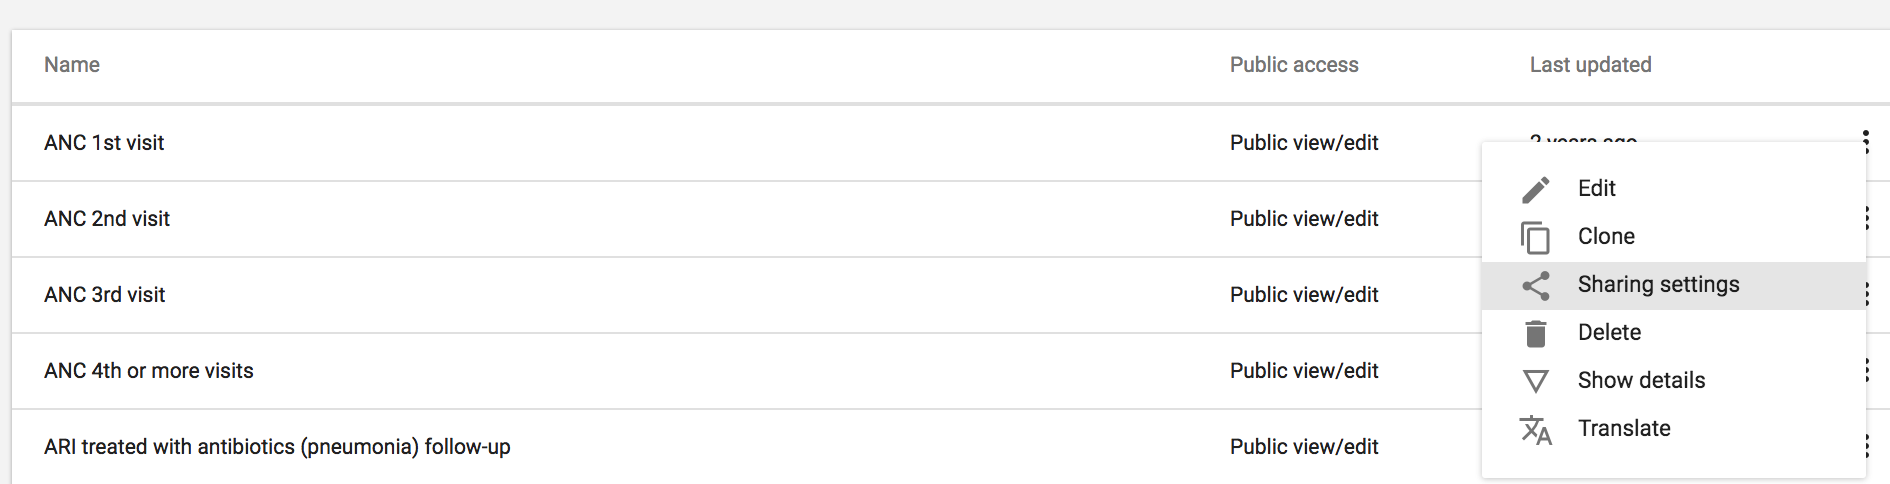The height and width of the screenshot is (484, 1890).
Task: Click the Public access column header
Action: [1294, 65]
